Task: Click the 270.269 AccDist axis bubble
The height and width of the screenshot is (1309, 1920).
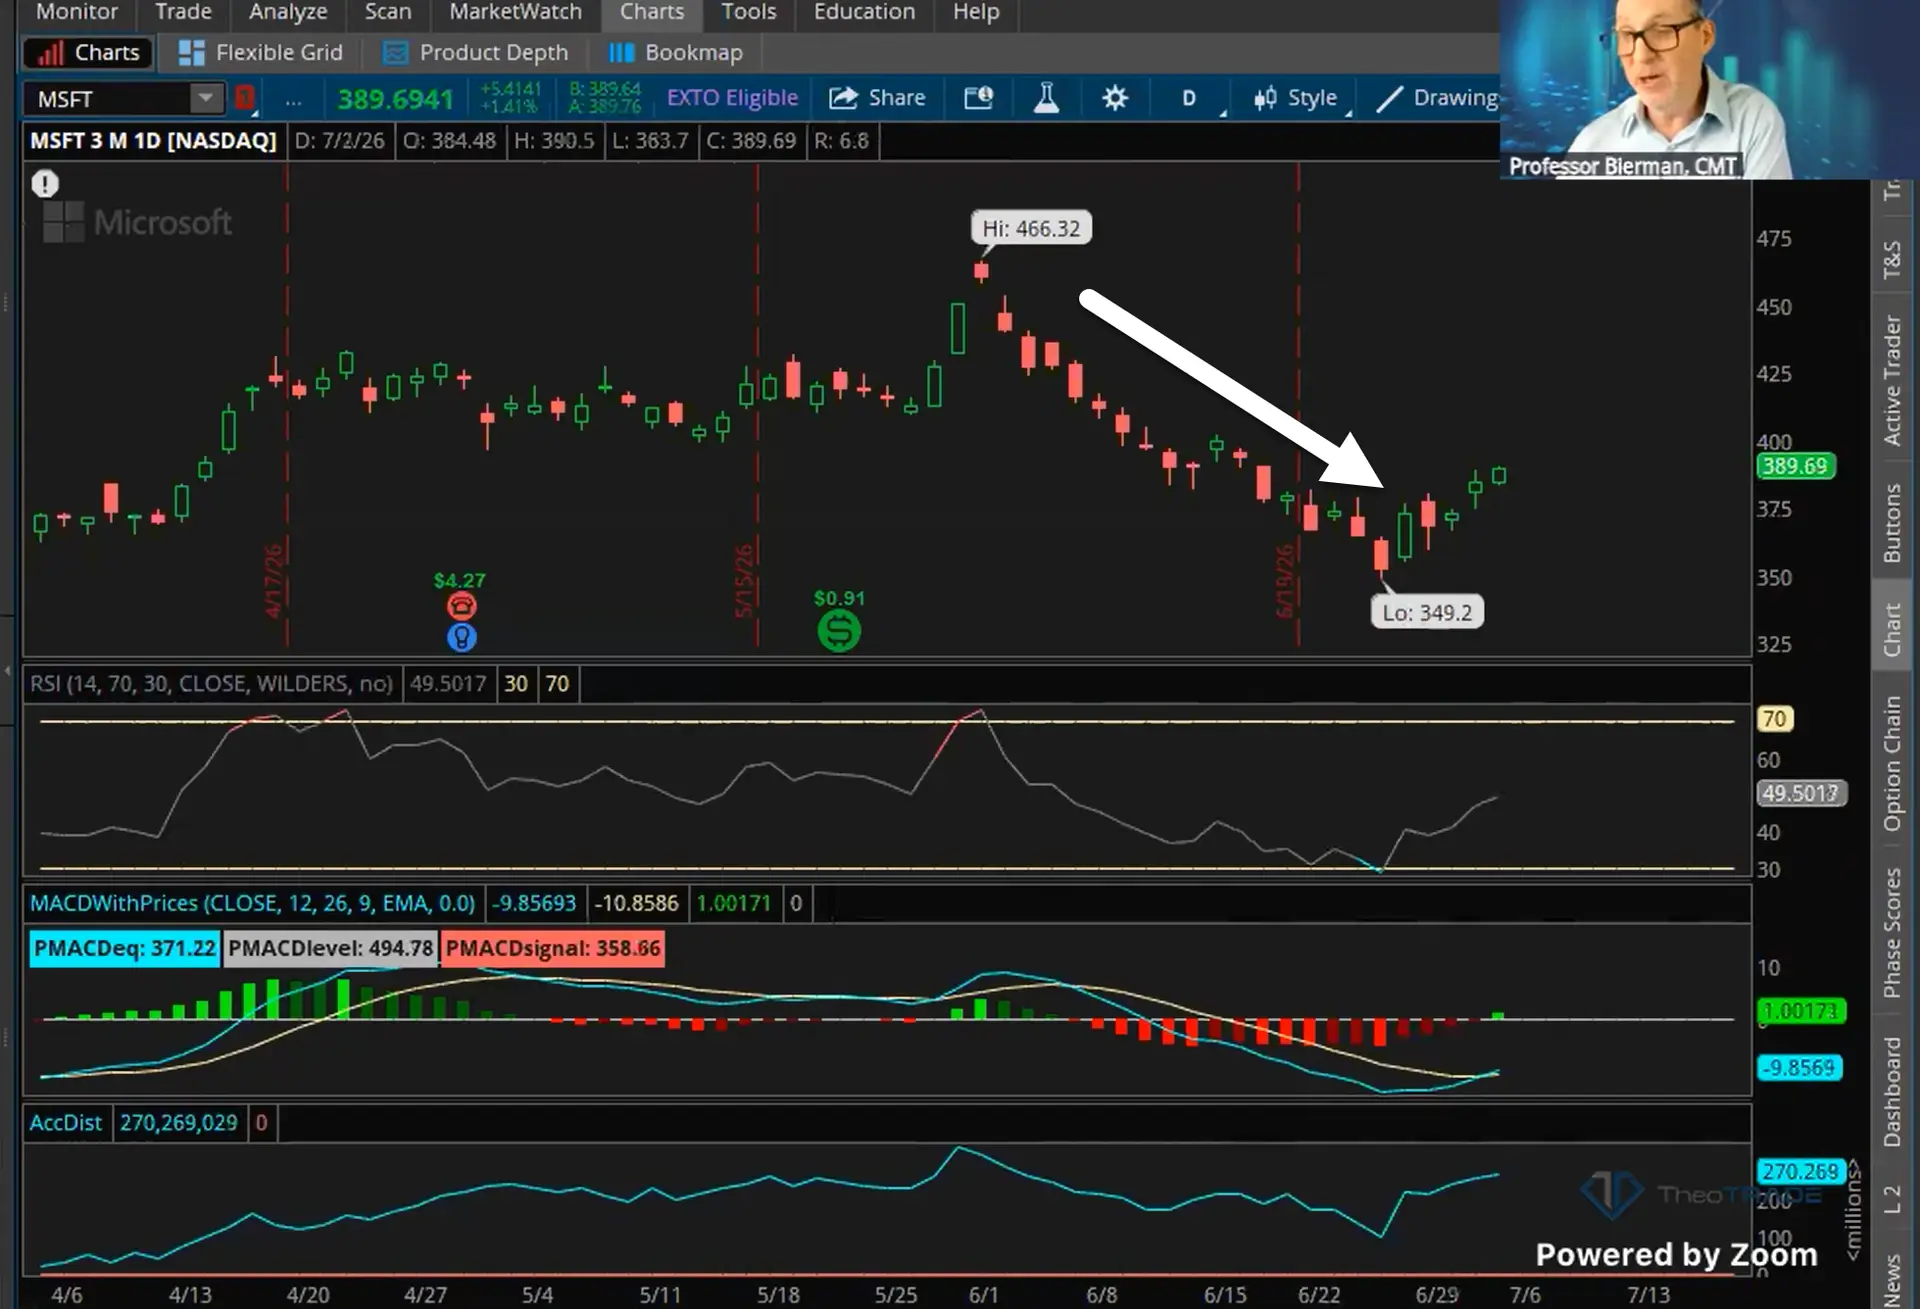Action: point(1800,1171)
